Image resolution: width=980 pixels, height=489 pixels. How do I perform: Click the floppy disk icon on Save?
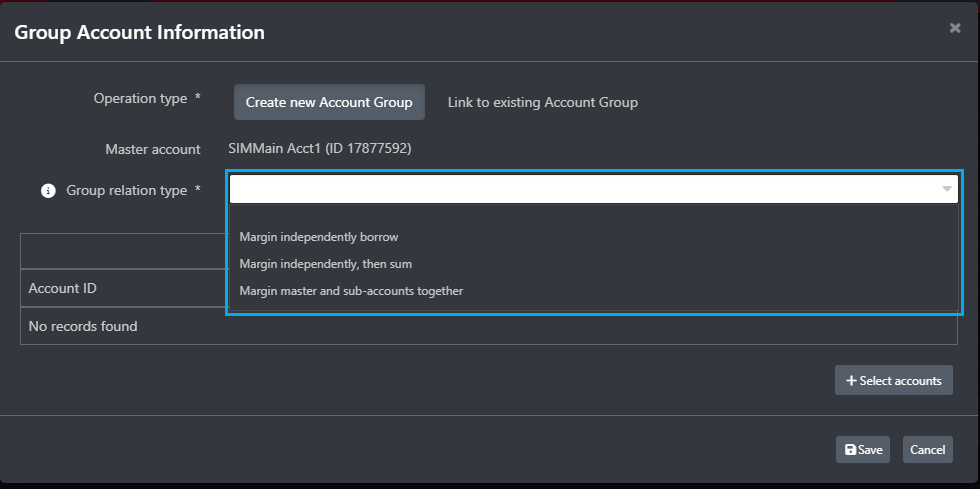pos(850,450)
